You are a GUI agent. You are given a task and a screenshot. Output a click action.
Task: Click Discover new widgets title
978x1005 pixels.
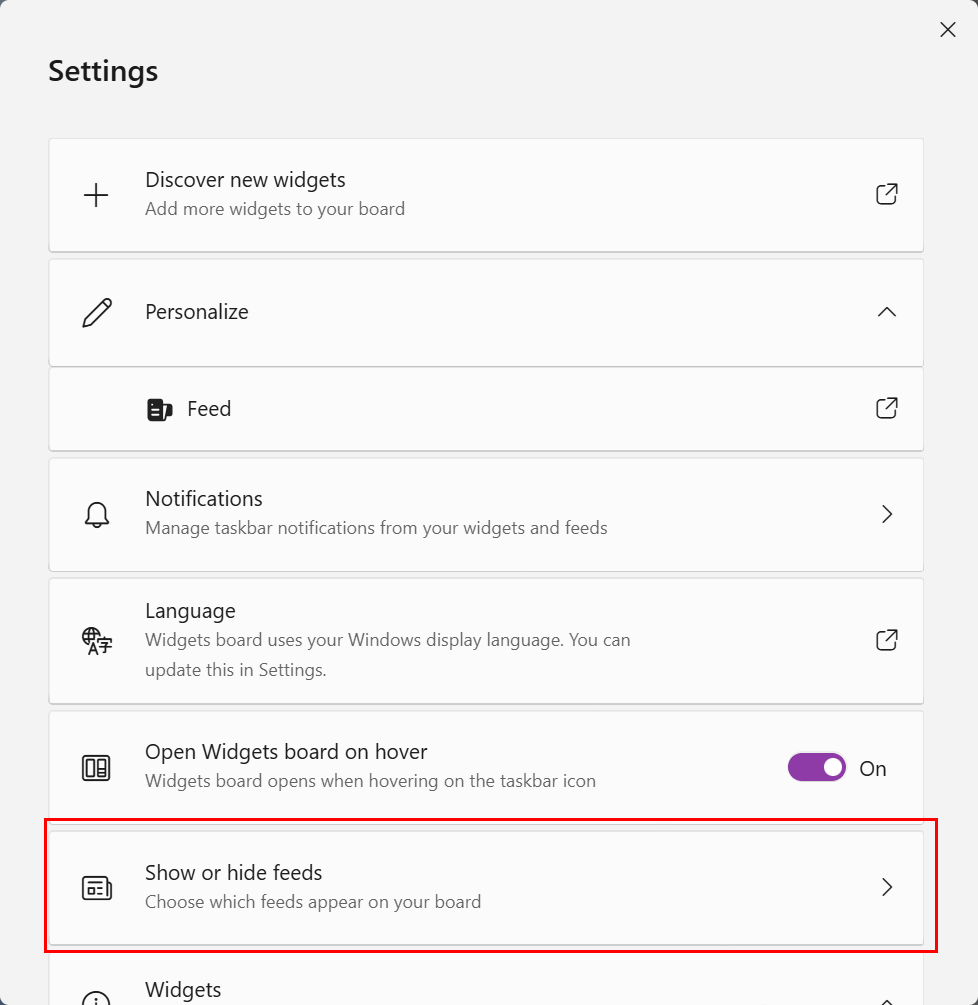[245, 180]
